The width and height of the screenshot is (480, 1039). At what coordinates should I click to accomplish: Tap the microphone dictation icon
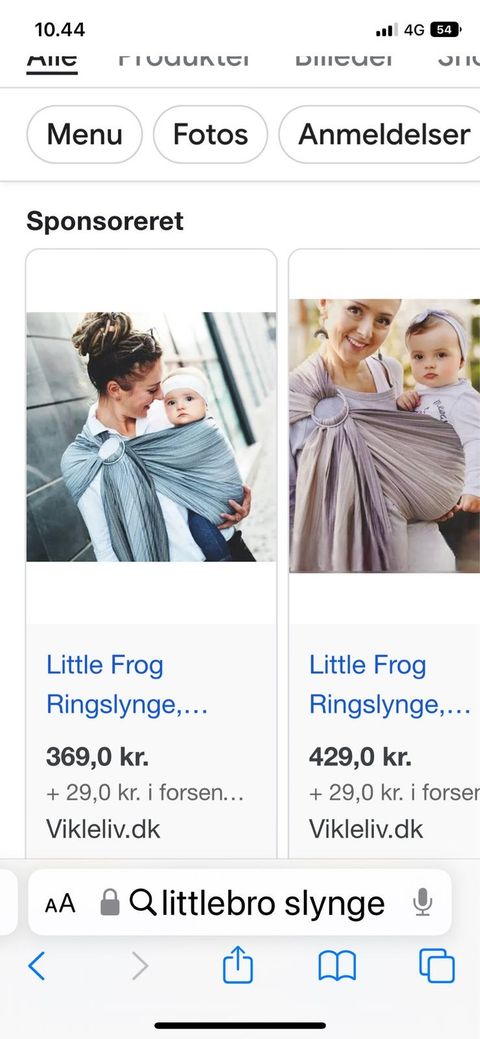[x=422, y=902]
